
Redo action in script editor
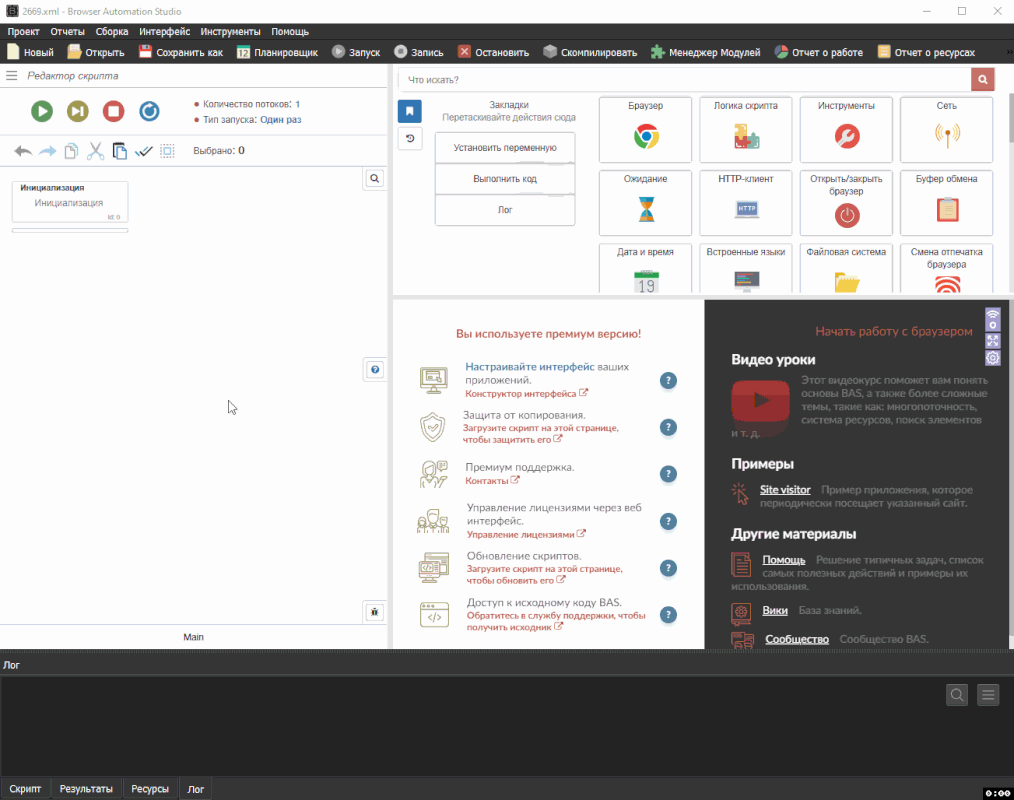[x=47, y=151]
